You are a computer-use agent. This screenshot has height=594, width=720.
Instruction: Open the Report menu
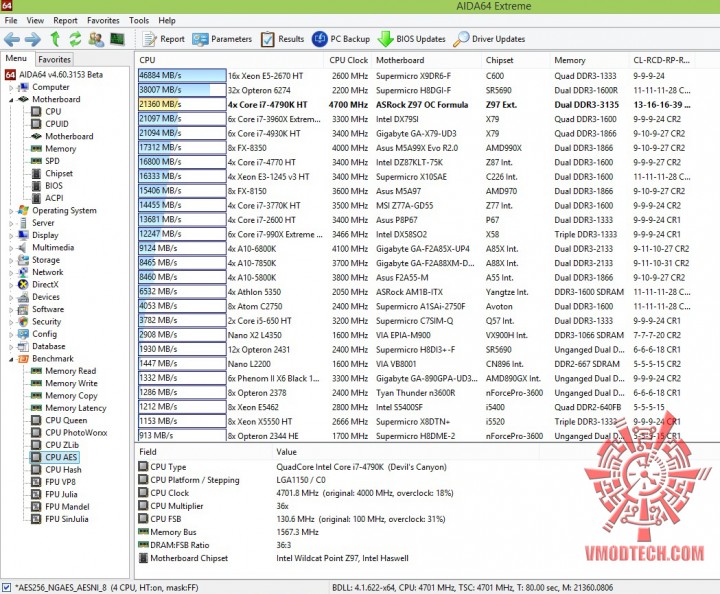pyautogui.click(x=65, y=21)
